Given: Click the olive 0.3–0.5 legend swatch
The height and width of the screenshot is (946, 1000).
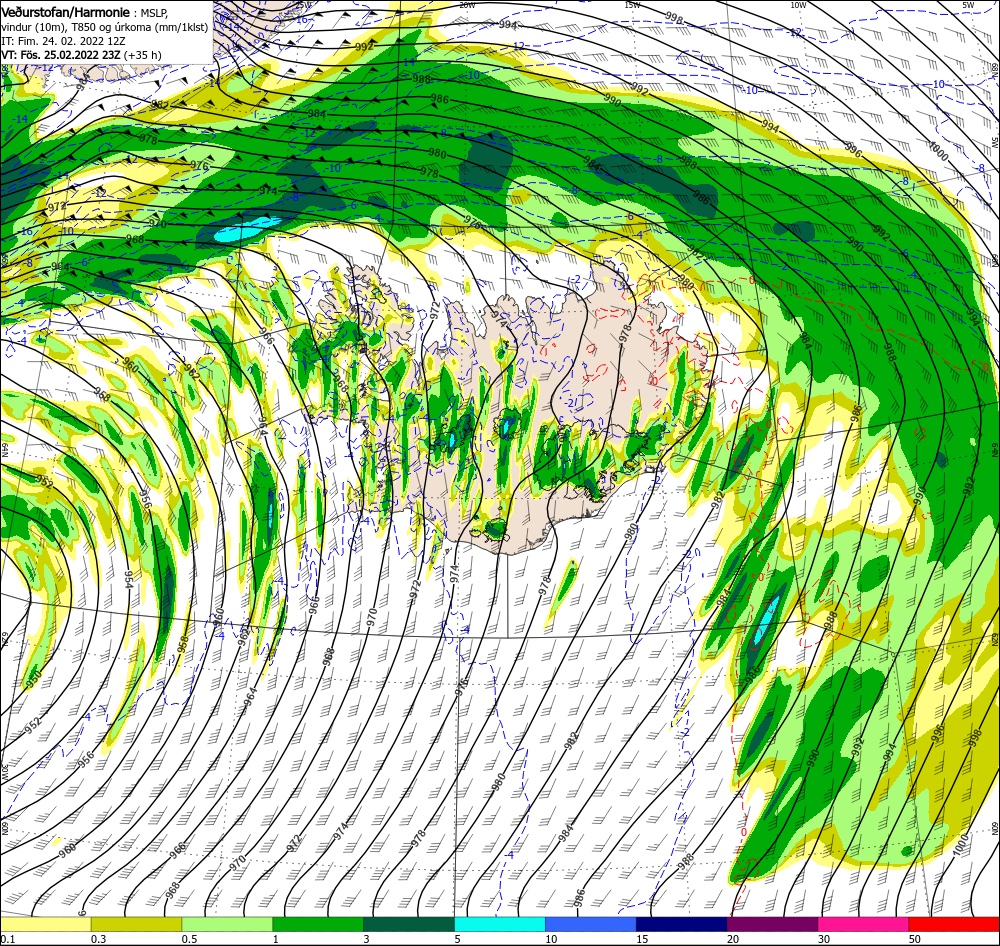Looking at the screenshot, I should (136, 924).
